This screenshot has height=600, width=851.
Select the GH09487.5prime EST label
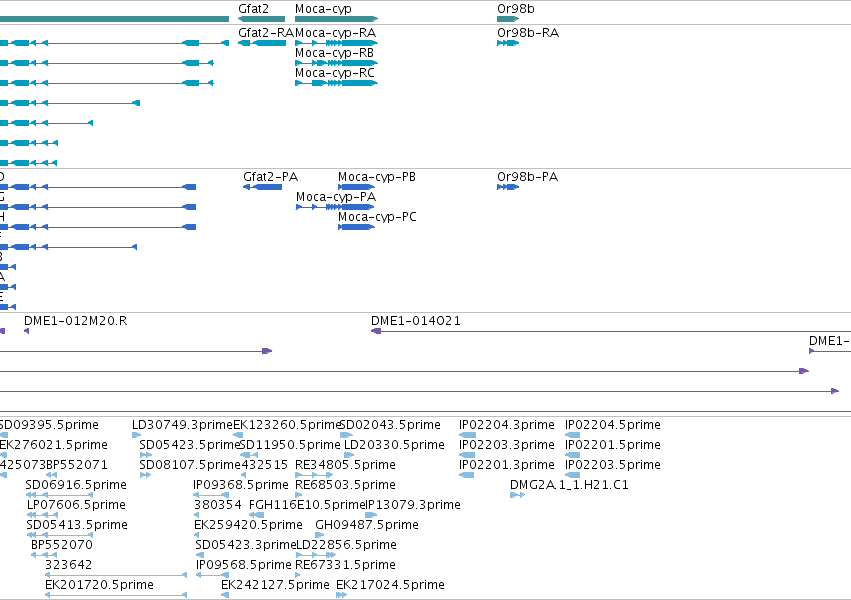coord(367,525)
